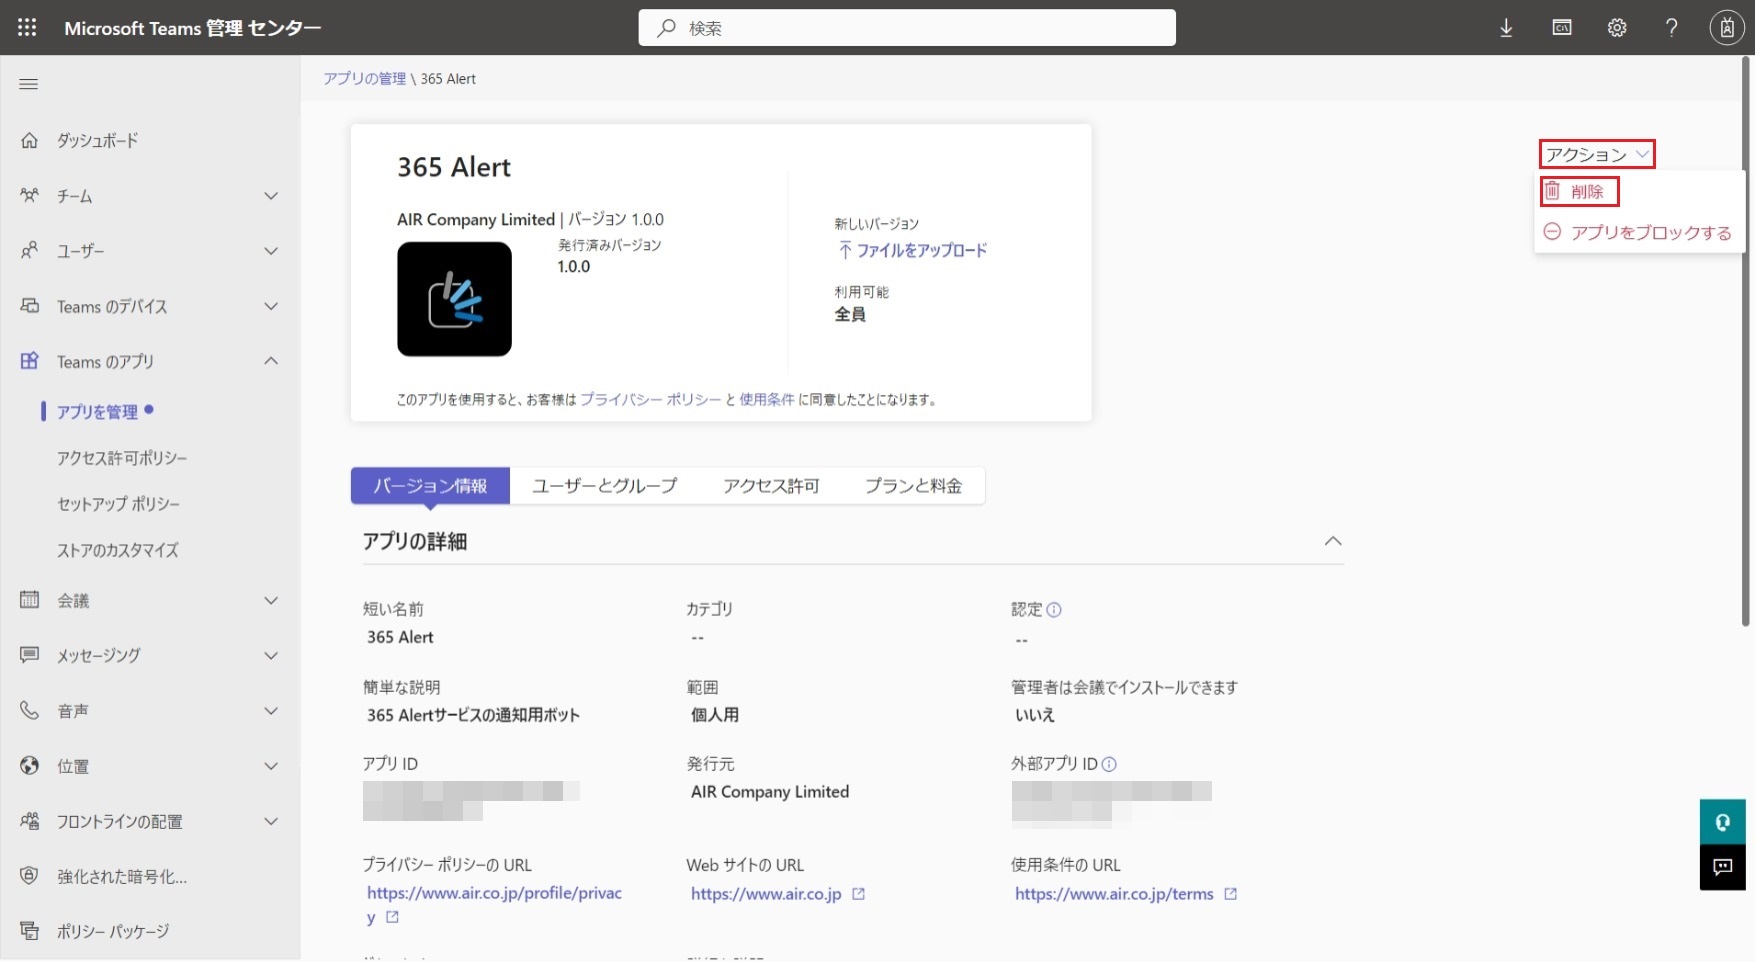Switch to the ユーザーとグループ tab

pyautogui.click(x=604, y=486)
